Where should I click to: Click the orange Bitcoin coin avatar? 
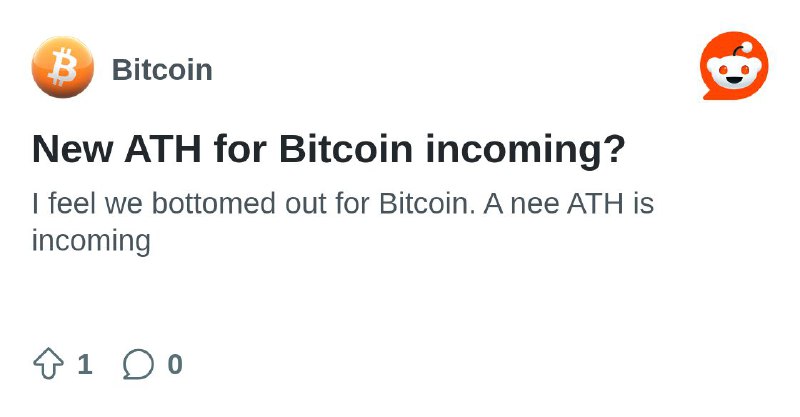63,67
